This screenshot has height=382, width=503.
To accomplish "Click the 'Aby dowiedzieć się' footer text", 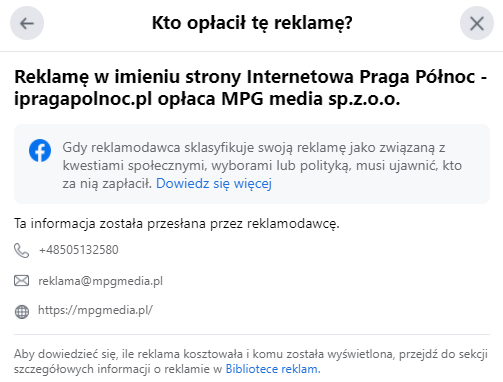I will click(x=251, y=362).
